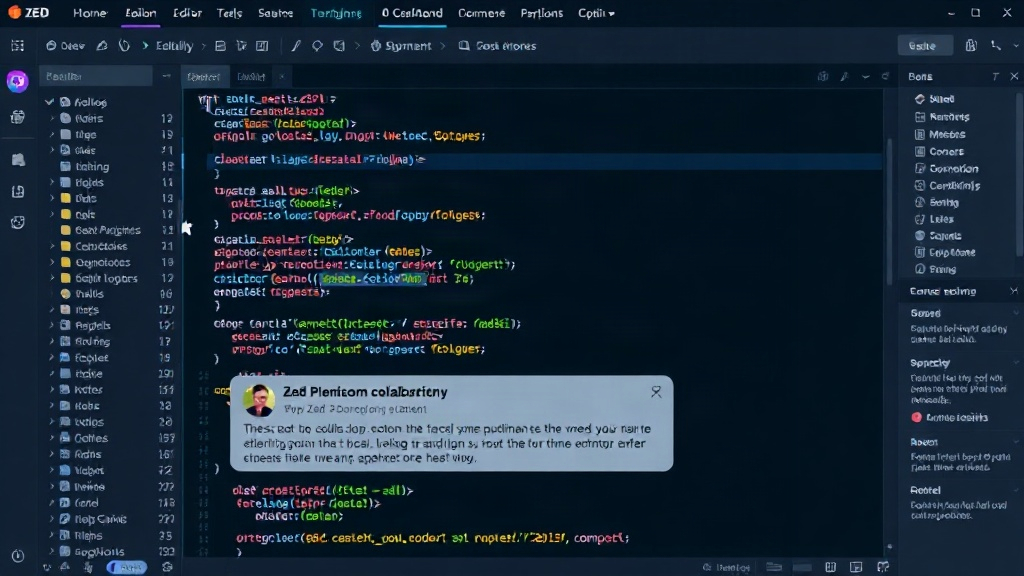Image resolution: width=1024 pixels, height=576 pixels.
Task: Switch to the second editor tab
Action: (x=251, y=76)
